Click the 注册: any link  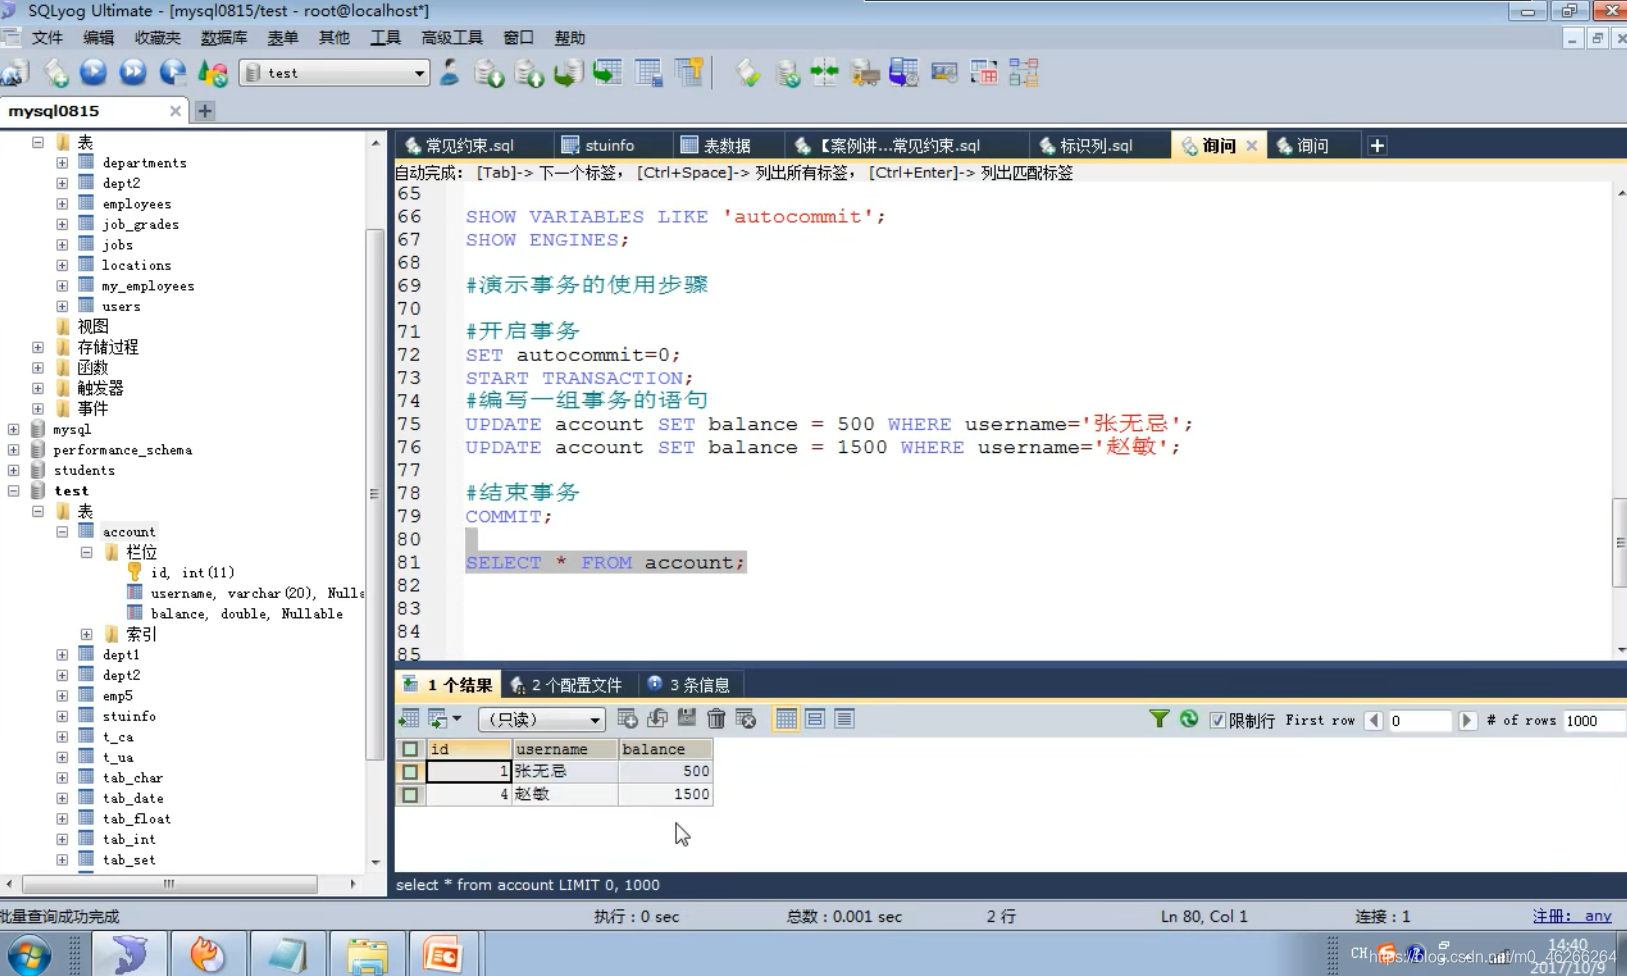click(x=1572, y=916)
